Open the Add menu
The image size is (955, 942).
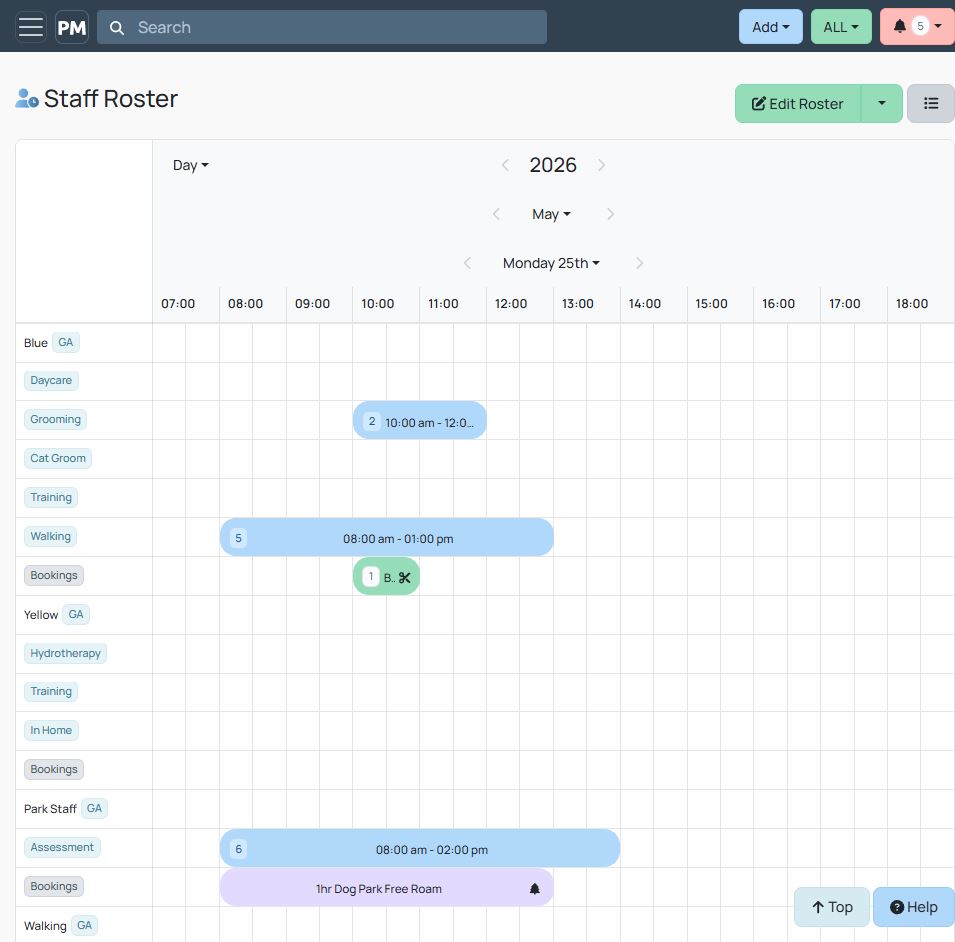tap(770, 27)
